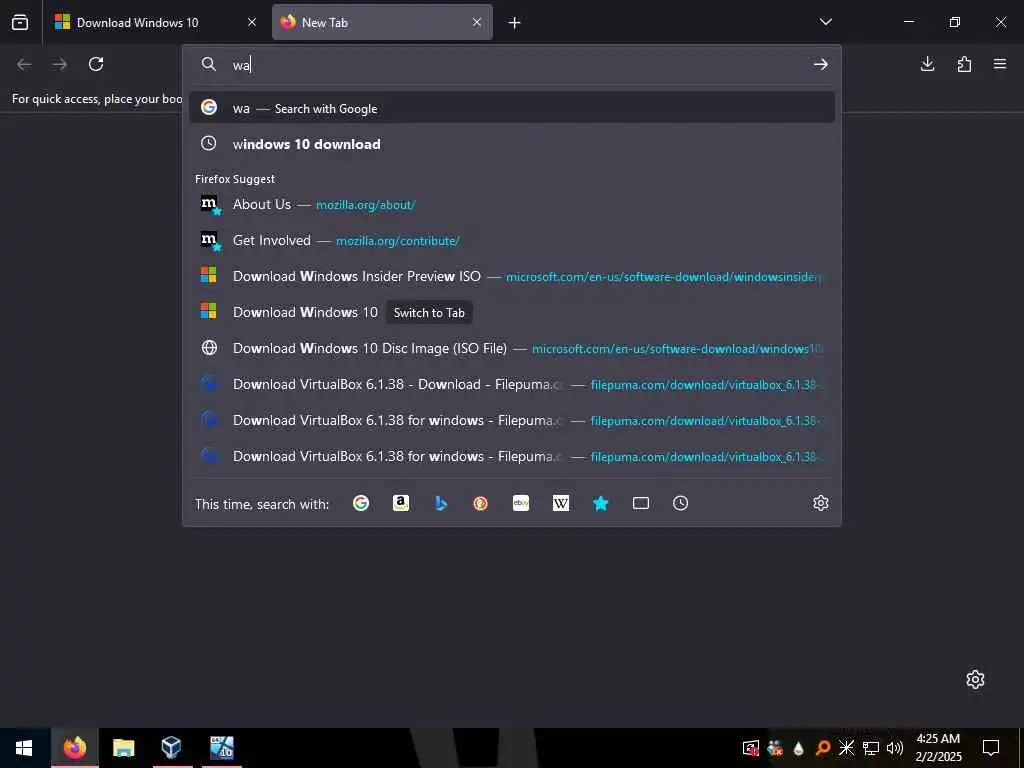Open the Get Involved mozilla.org suggestion

(x=512, y=240)
